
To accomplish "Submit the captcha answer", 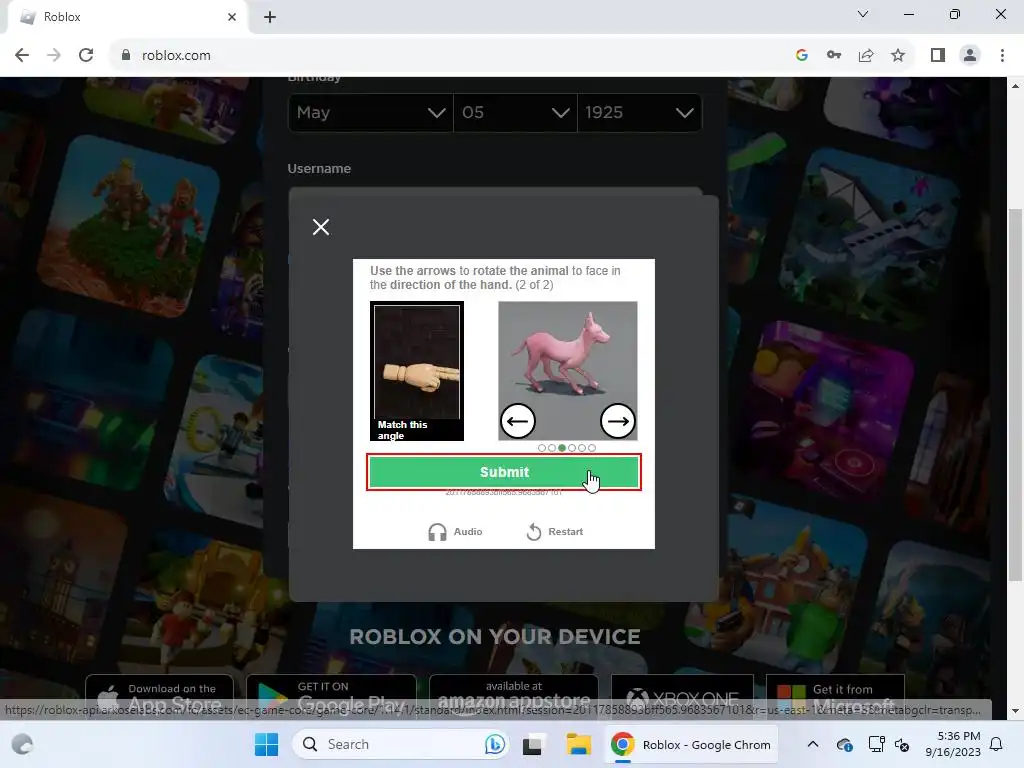I will [504, 472].
